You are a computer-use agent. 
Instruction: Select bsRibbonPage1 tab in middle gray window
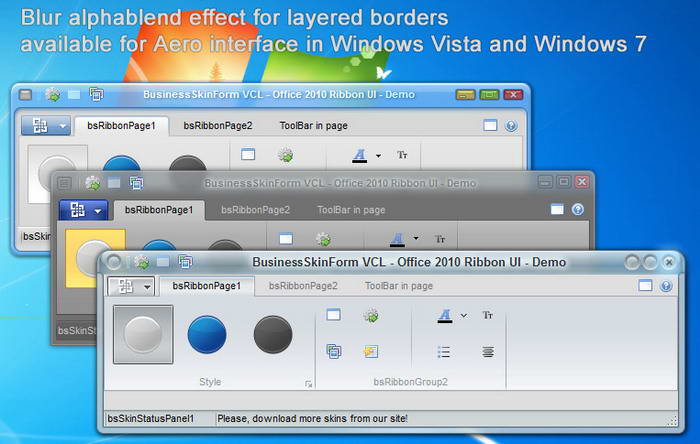coord(159,210)
